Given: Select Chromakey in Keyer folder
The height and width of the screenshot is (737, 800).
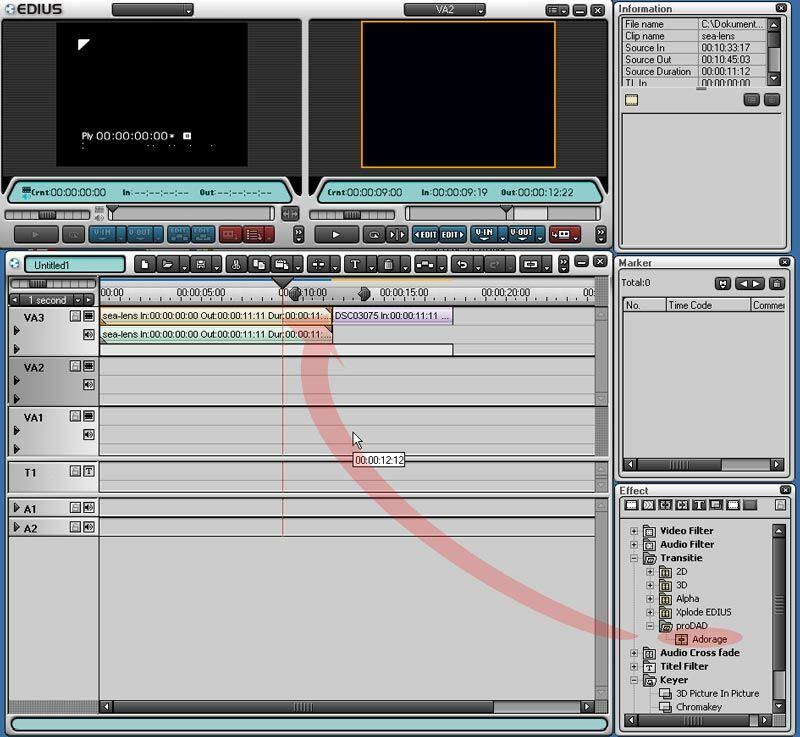Looking at the screenshot, I should (698, 707).
